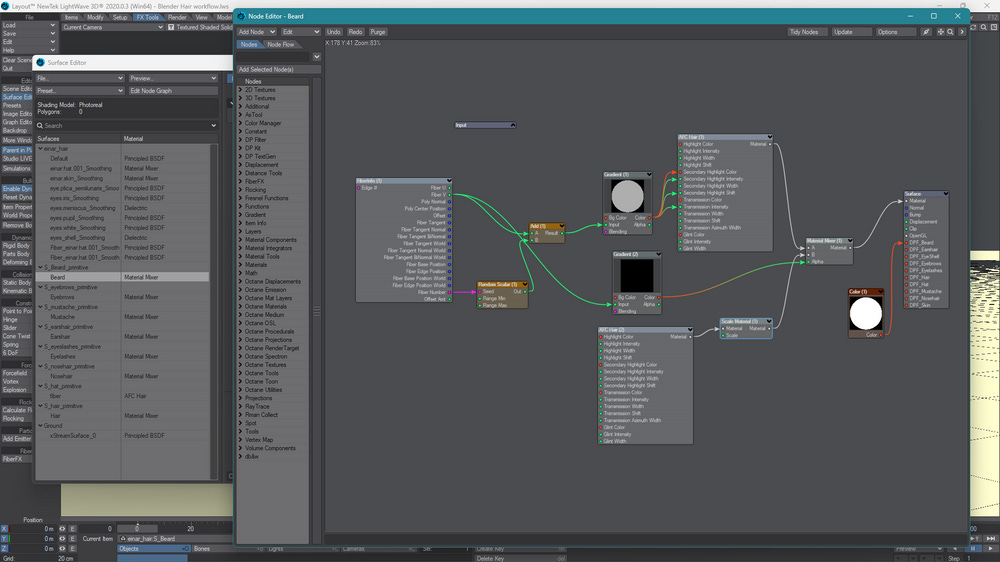Open the Save dropdown in Layout

[x=29, y=34]
